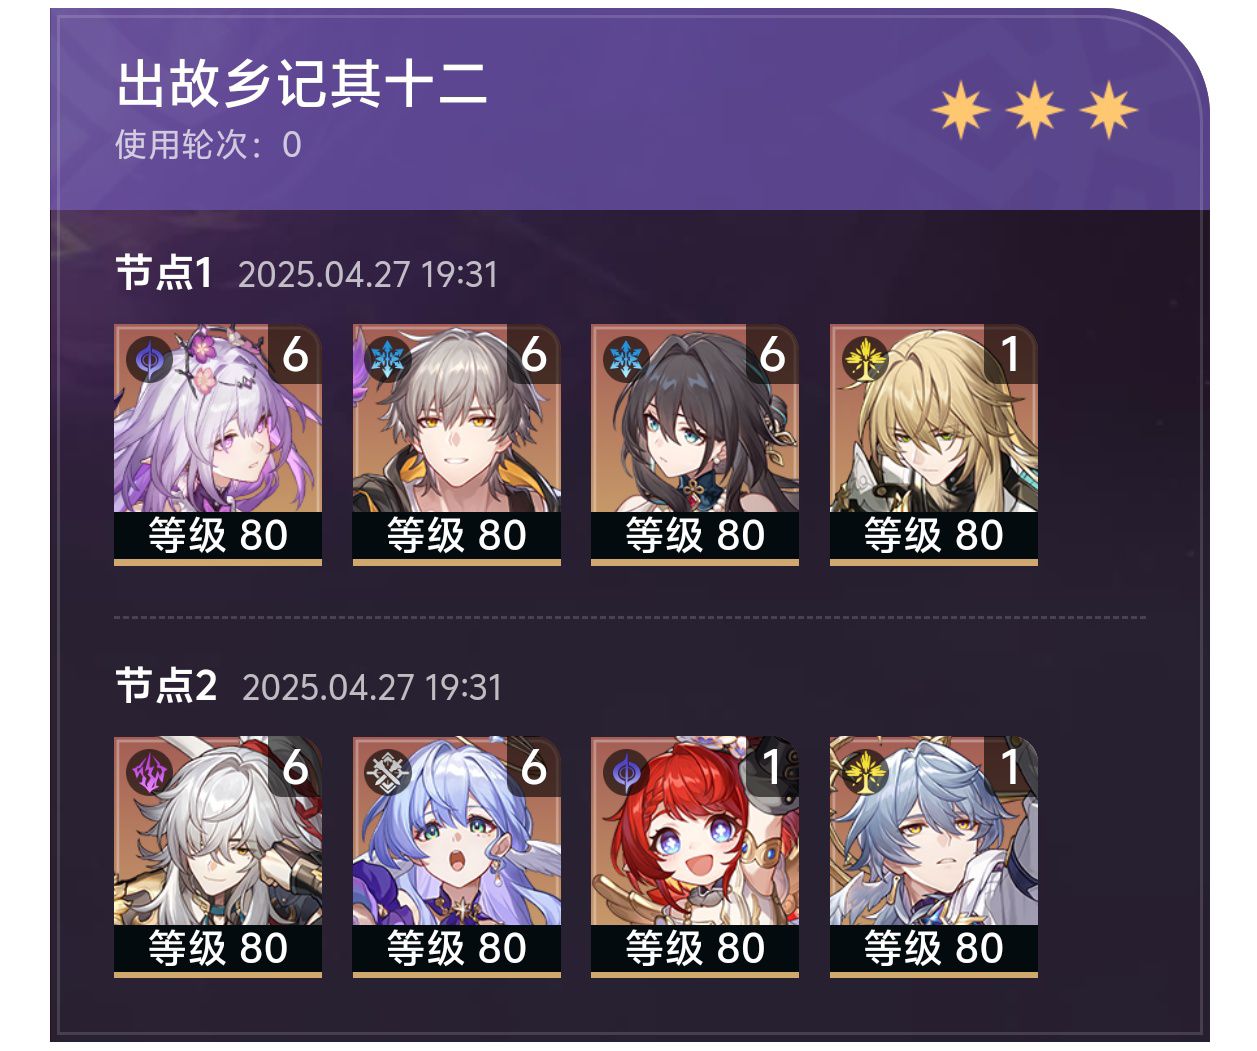Click the Ice element icon on the gray-haired male character
Image resolution: width=1257 pixels, height=1051 pixels.
(x=388, y=360)
